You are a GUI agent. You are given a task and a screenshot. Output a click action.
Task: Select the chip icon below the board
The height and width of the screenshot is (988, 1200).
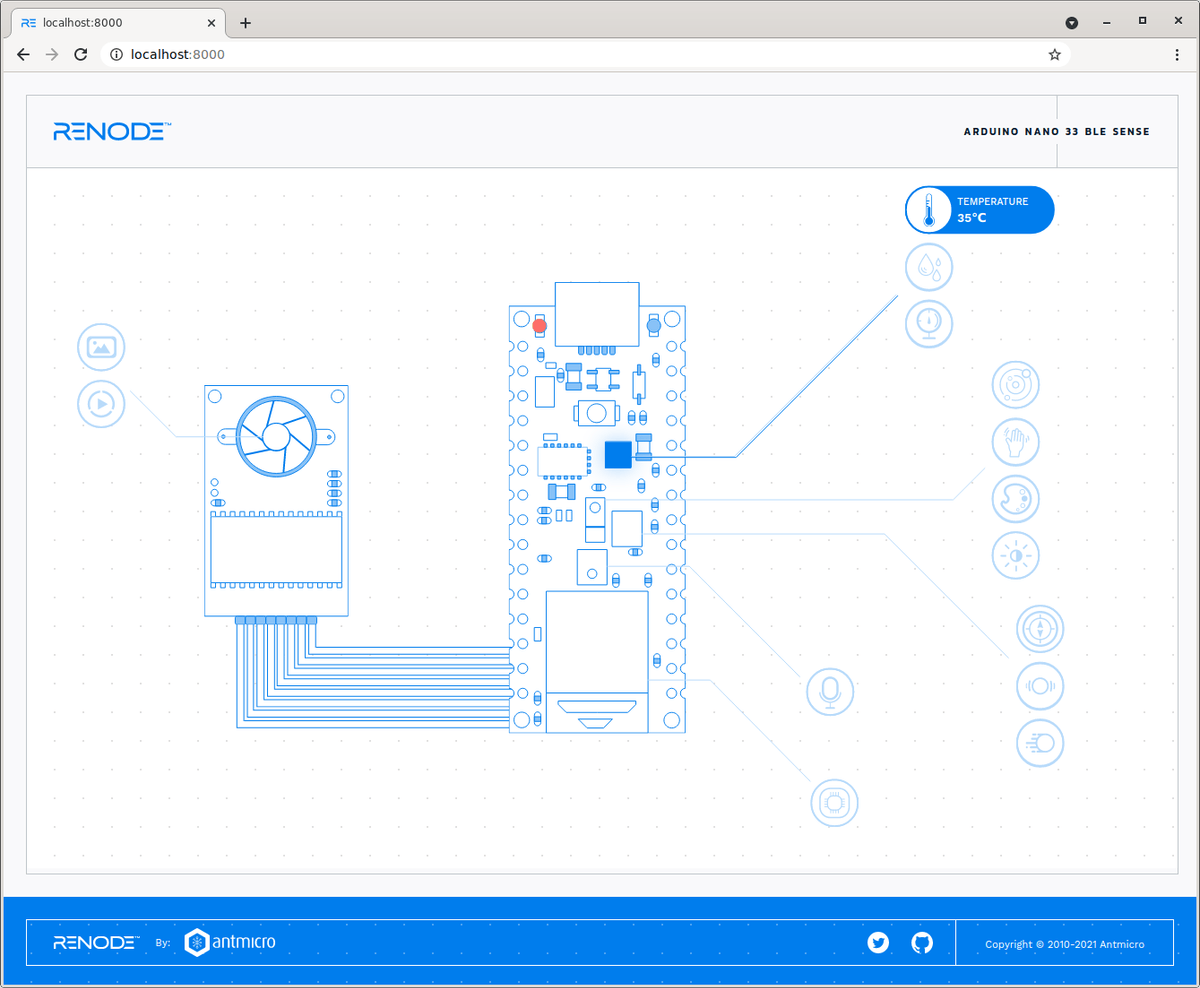(x=833, y=803)
